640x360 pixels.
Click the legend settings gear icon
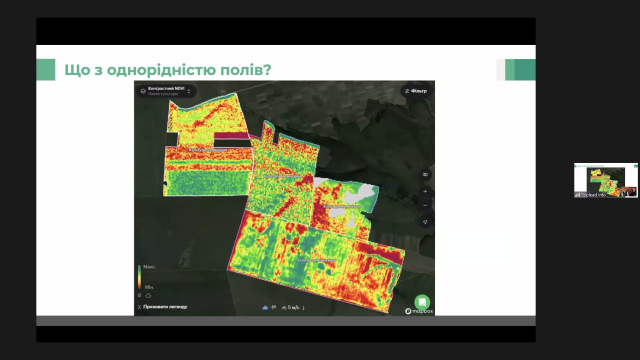[140, 295]
